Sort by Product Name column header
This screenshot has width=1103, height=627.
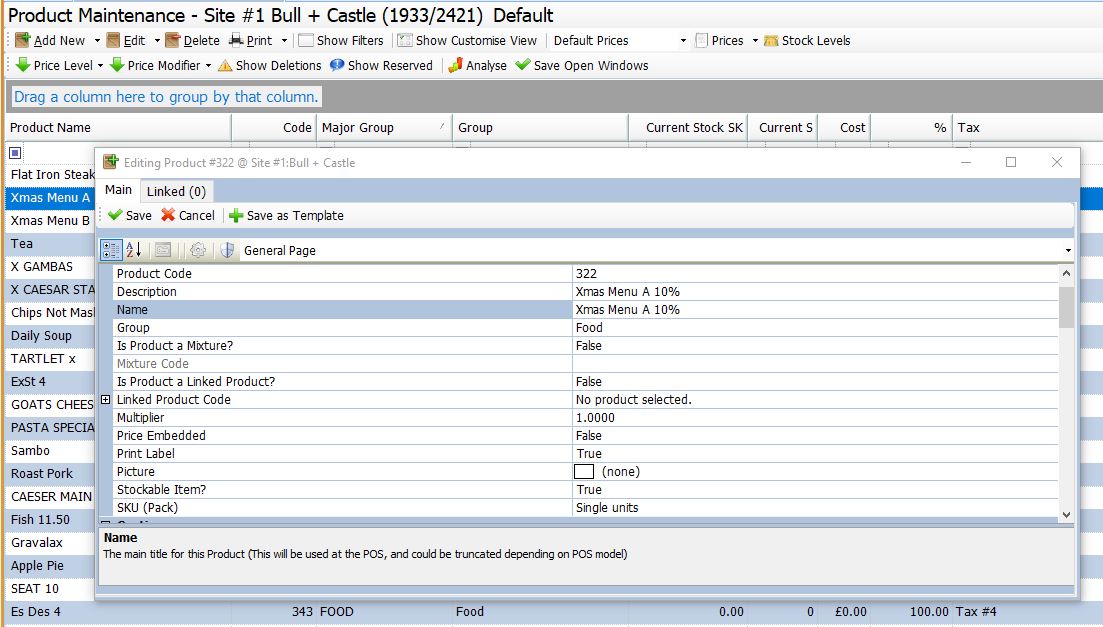[118, 127]
